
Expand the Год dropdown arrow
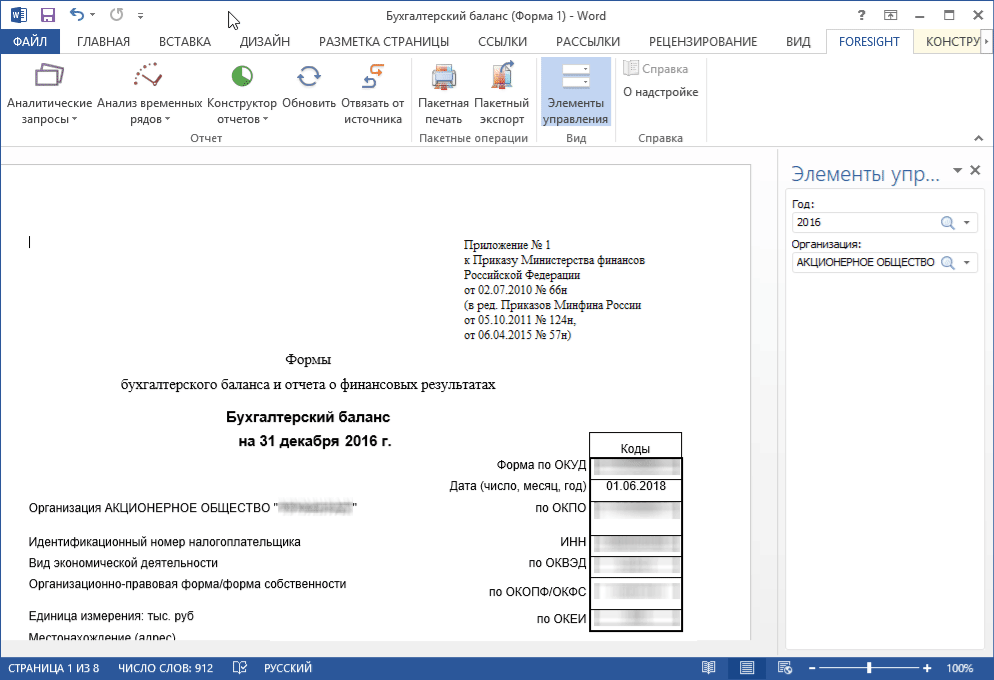click(967, 223)
